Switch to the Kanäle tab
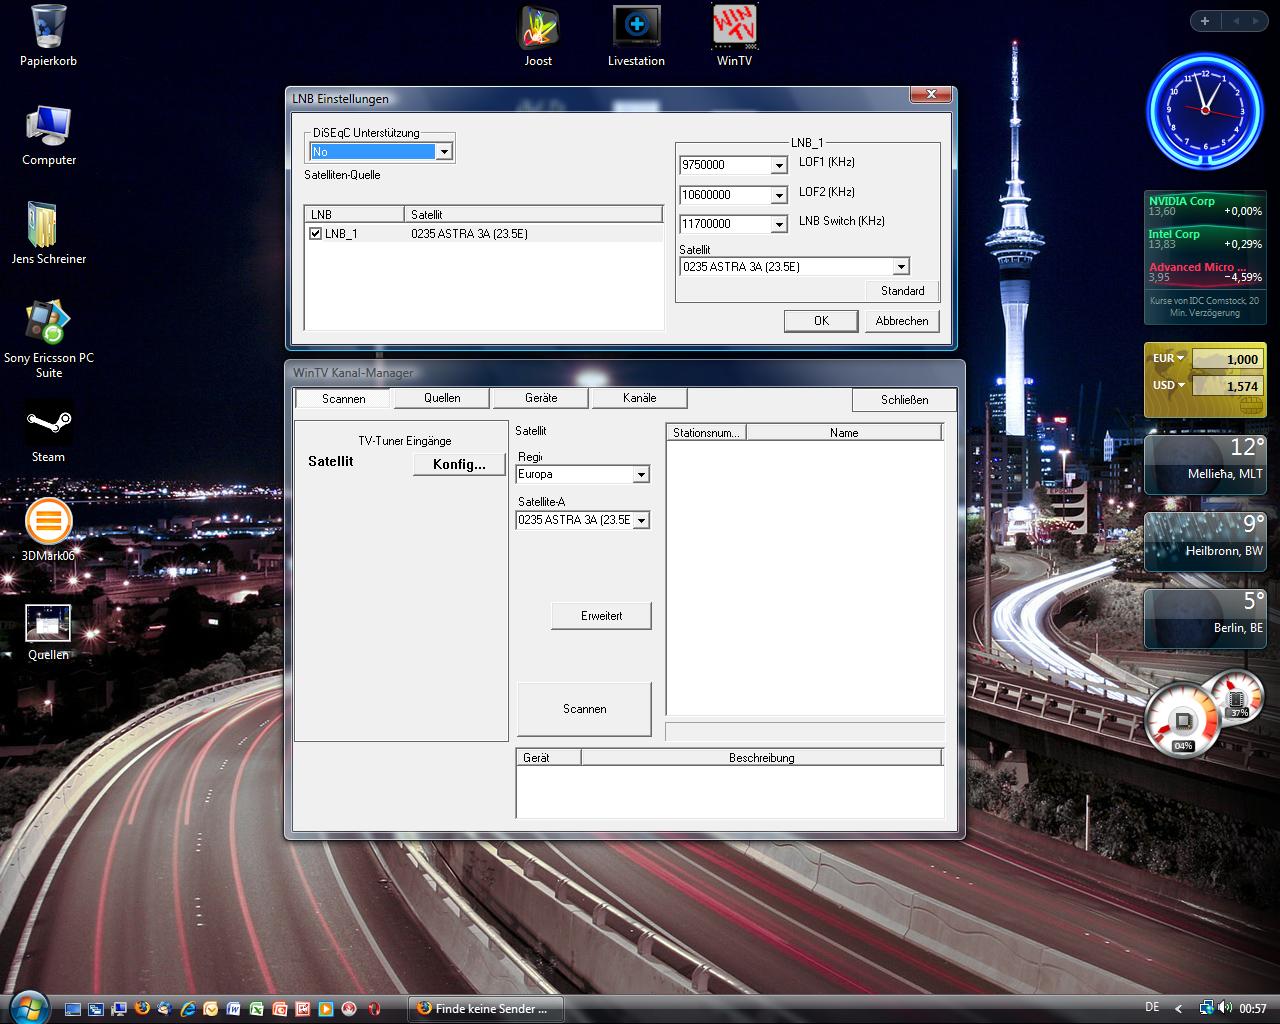The width and height of the screenshot is (1280, 1024). [640, 398]
